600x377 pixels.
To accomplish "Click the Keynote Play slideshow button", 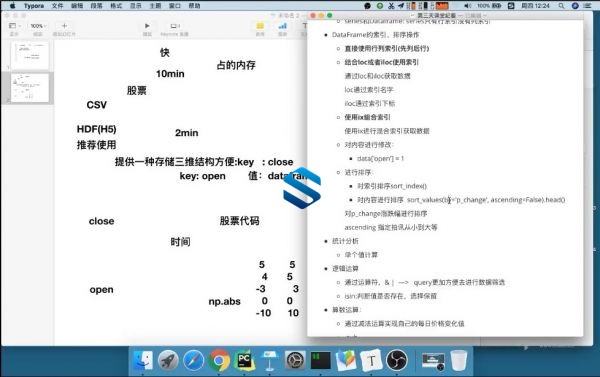I will pos(147,26).
